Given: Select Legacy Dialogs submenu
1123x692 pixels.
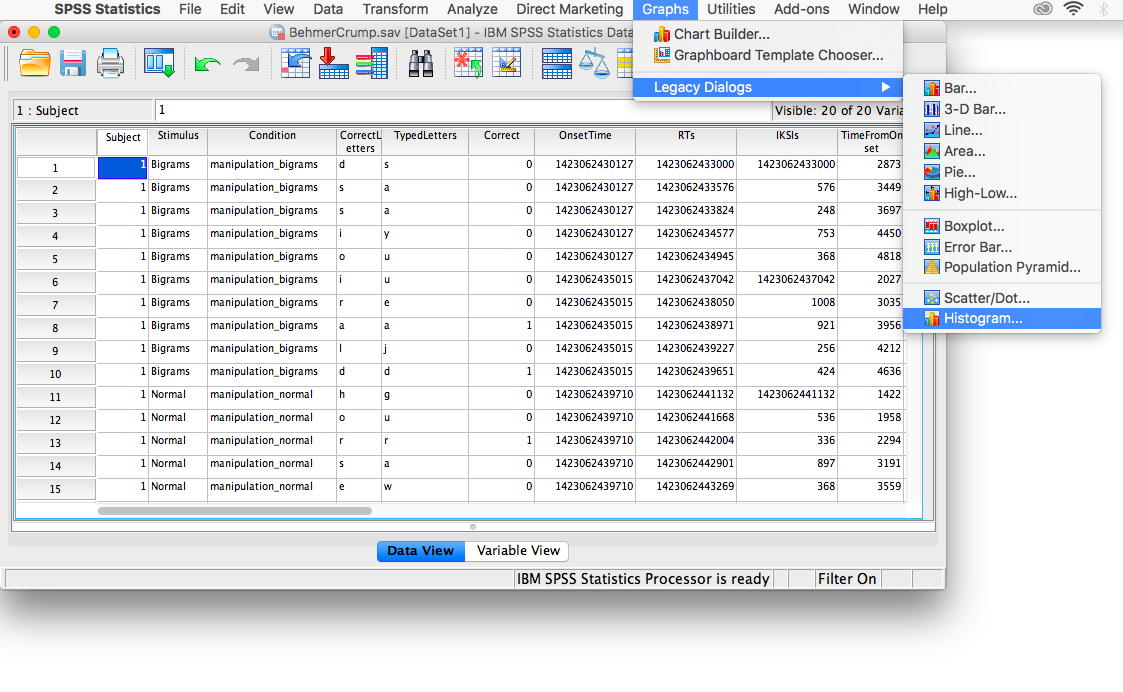Looking at the screenshot, I should click(768, 87).
